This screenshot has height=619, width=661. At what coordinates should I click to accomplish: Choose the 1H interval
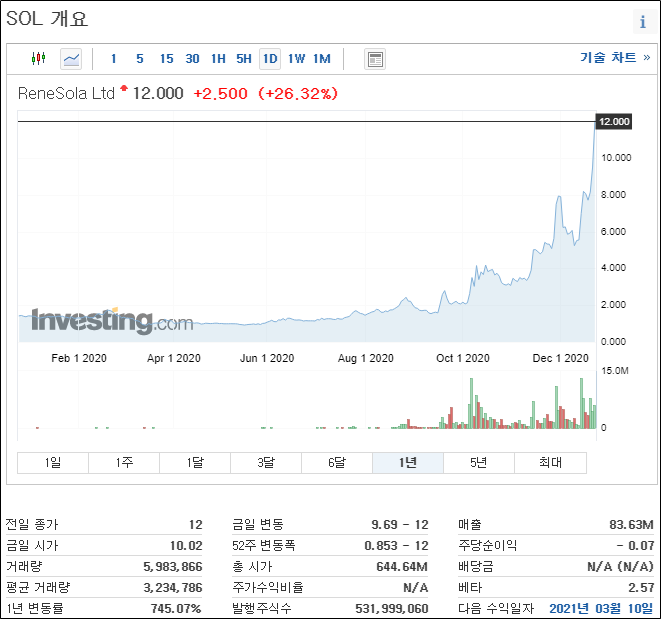click(218, 59)
